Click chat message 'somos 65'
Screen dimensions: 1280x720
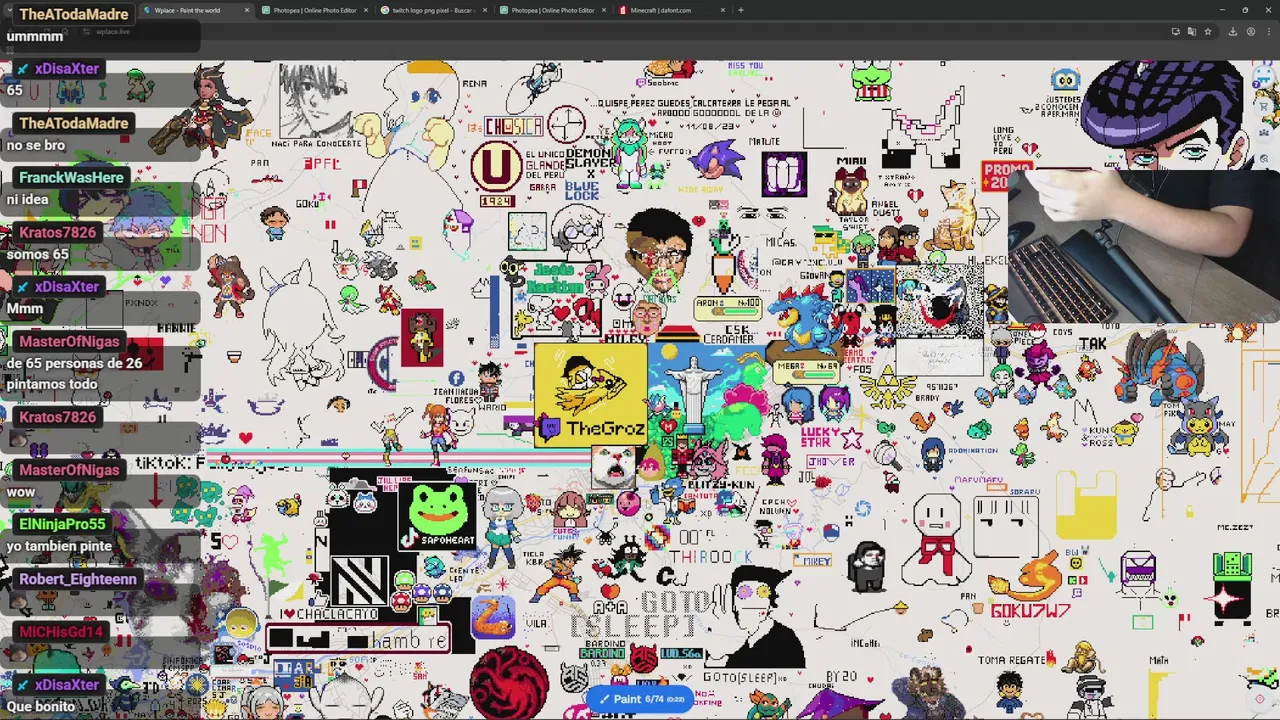(37, 254)
